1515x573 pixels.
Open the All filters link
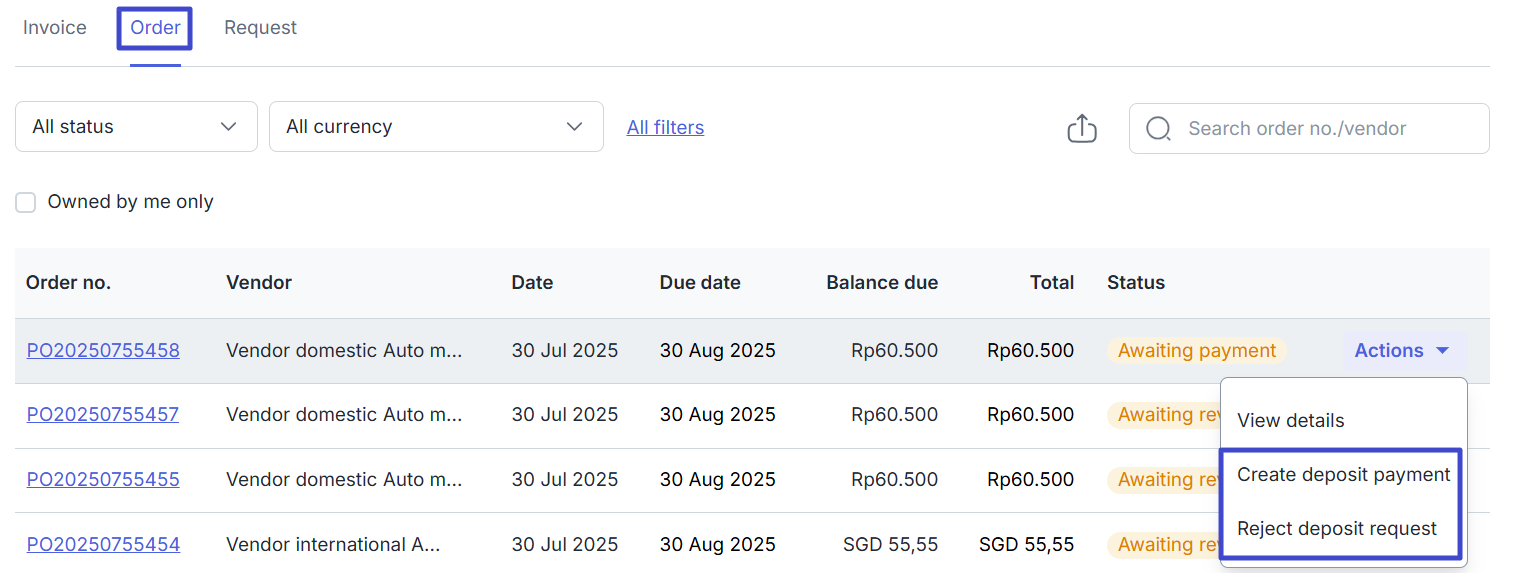[x=665, y=128]
